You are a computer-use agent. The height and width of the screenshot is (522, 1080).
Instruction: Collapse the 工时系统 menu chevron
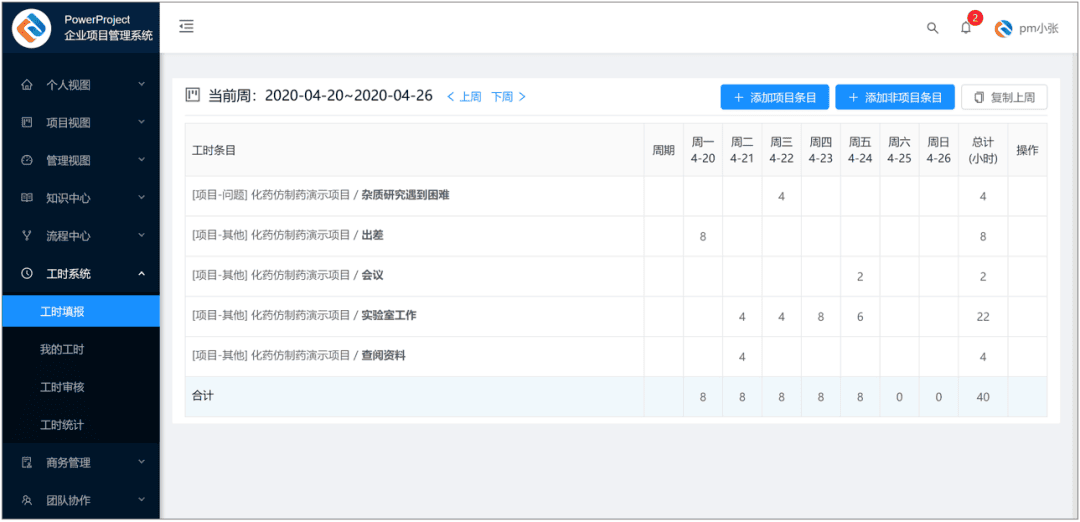coord(141,274)
